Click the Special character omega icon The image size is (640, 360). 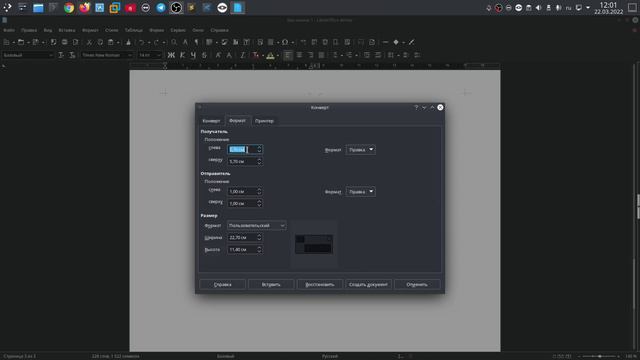285,42
